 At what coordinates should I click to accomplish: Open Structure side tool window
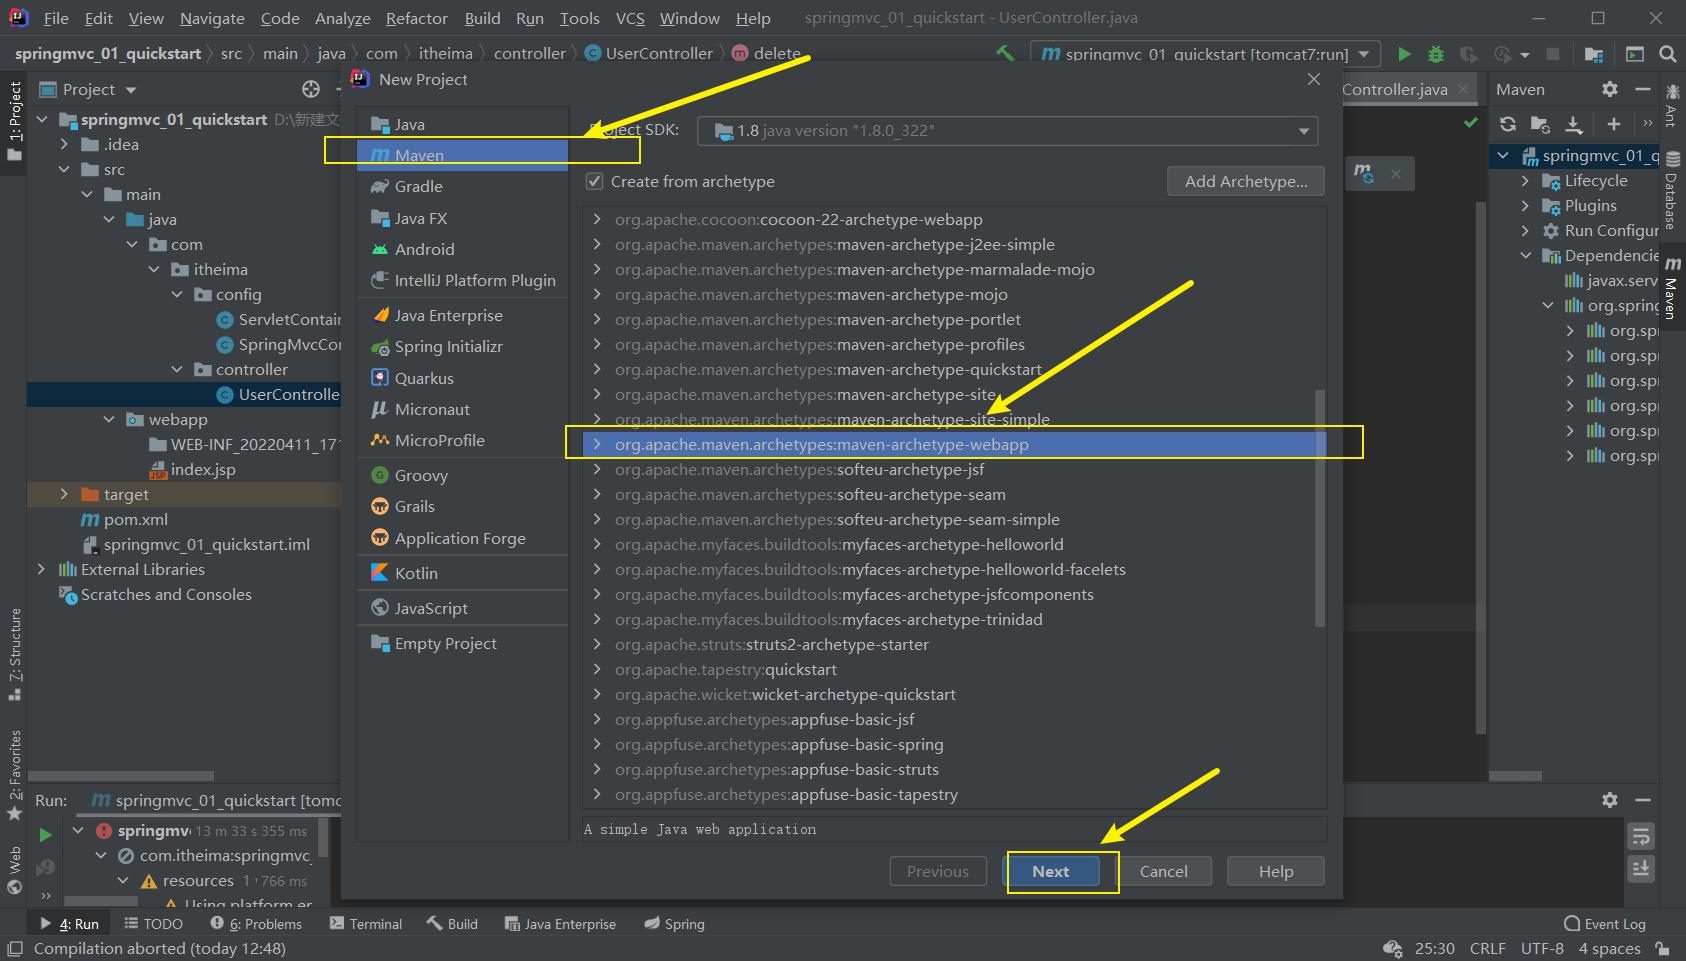tap(15, 653)
